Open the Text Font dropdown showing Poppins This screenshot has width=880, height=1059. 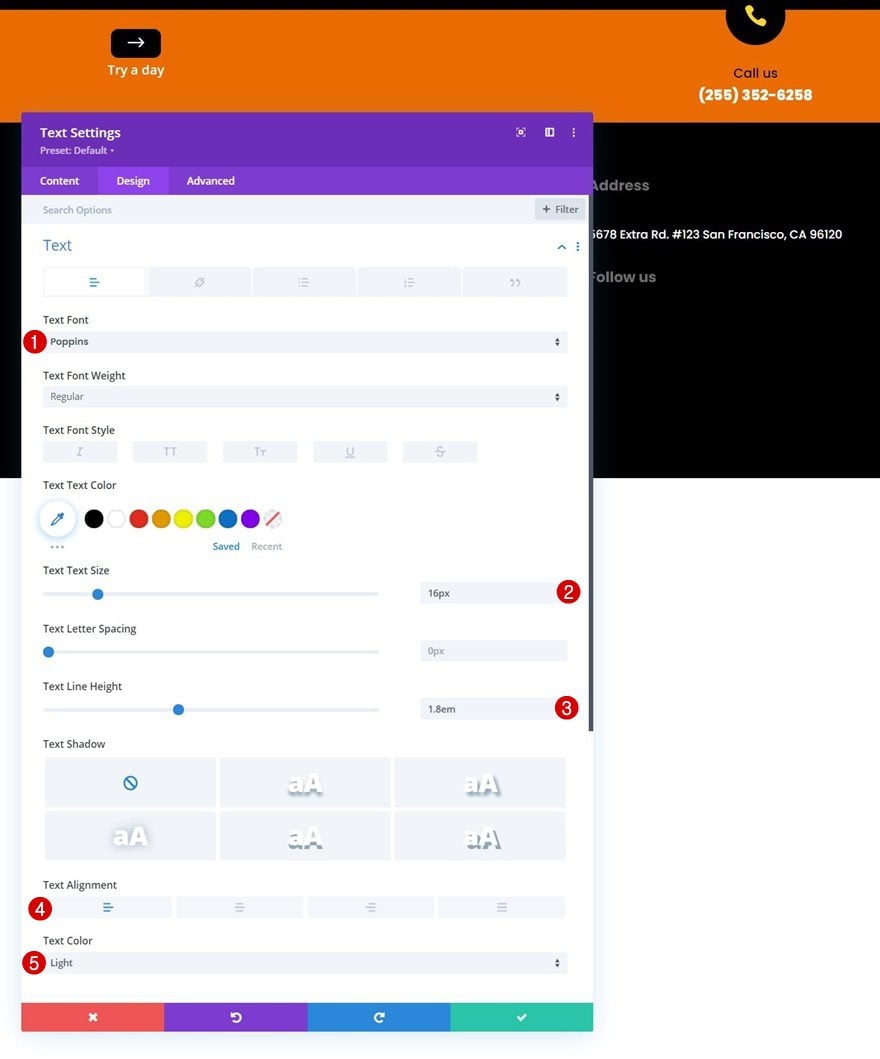click(x=305, y=342)
